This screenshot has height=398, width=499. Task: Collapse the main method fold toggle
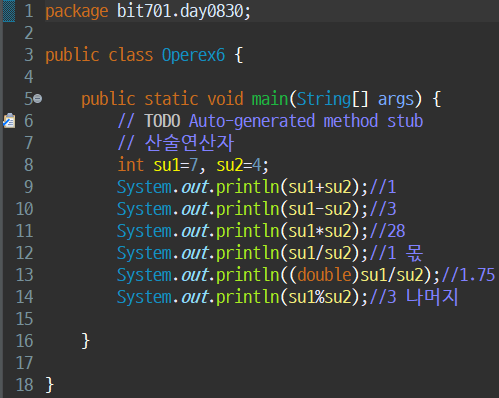coord(38,99)
